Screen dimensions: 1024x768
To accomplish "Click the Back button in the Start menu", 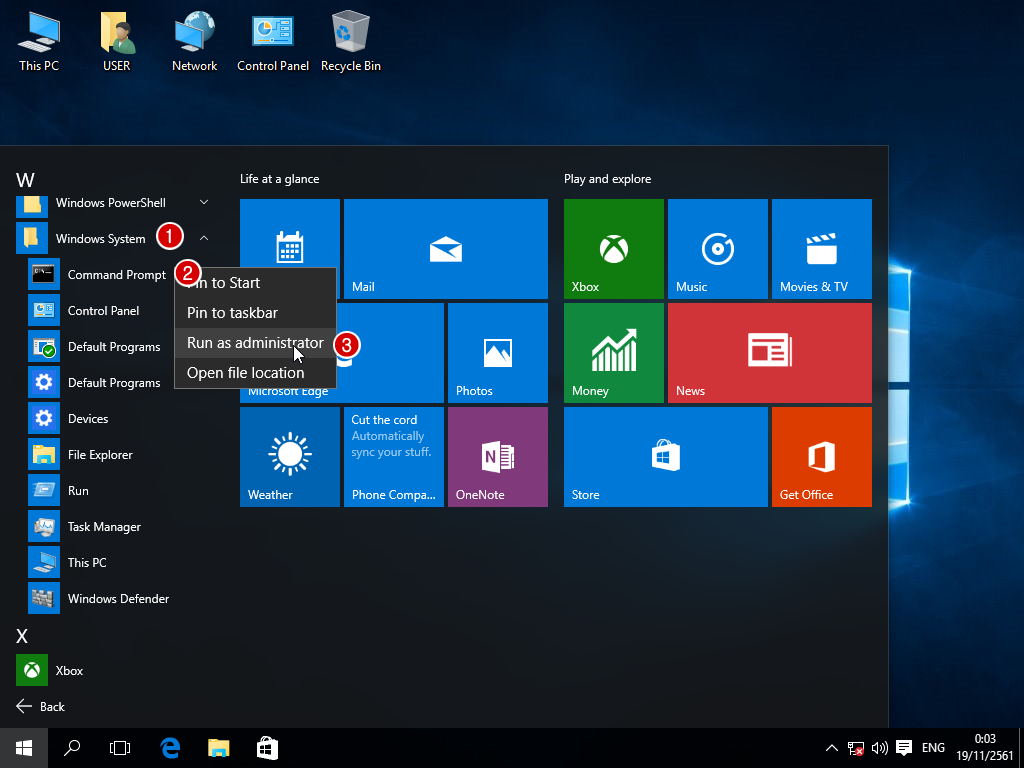I will tap(41, 707).
